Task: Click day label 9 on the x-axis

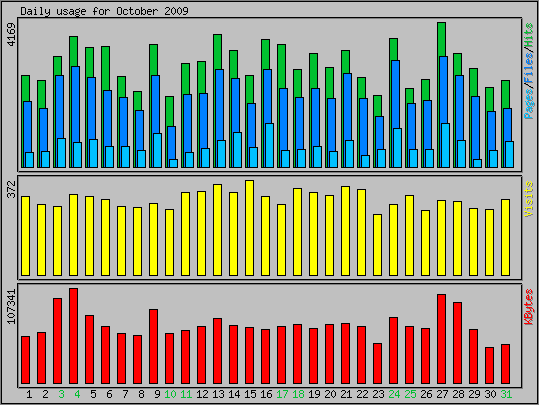Action: coord(157,394)
